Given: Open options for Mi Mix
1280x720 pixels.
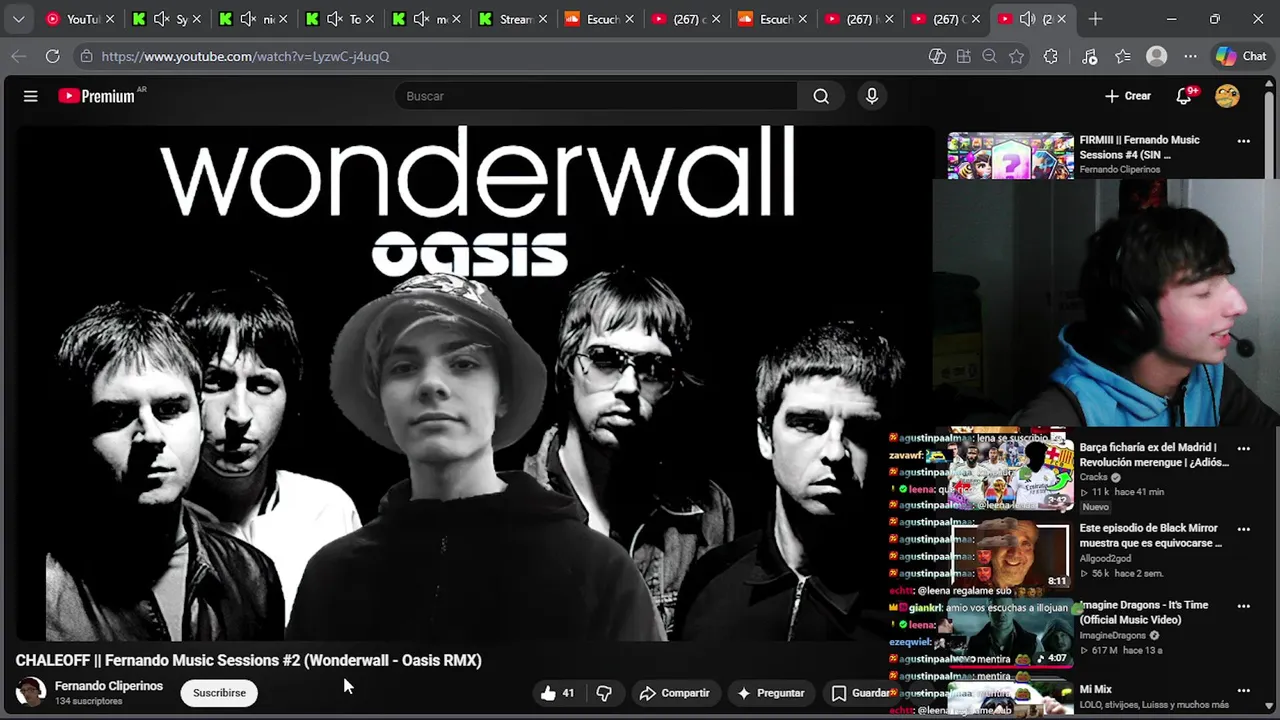Looking at the screenshot, I should pos(1244,690).
